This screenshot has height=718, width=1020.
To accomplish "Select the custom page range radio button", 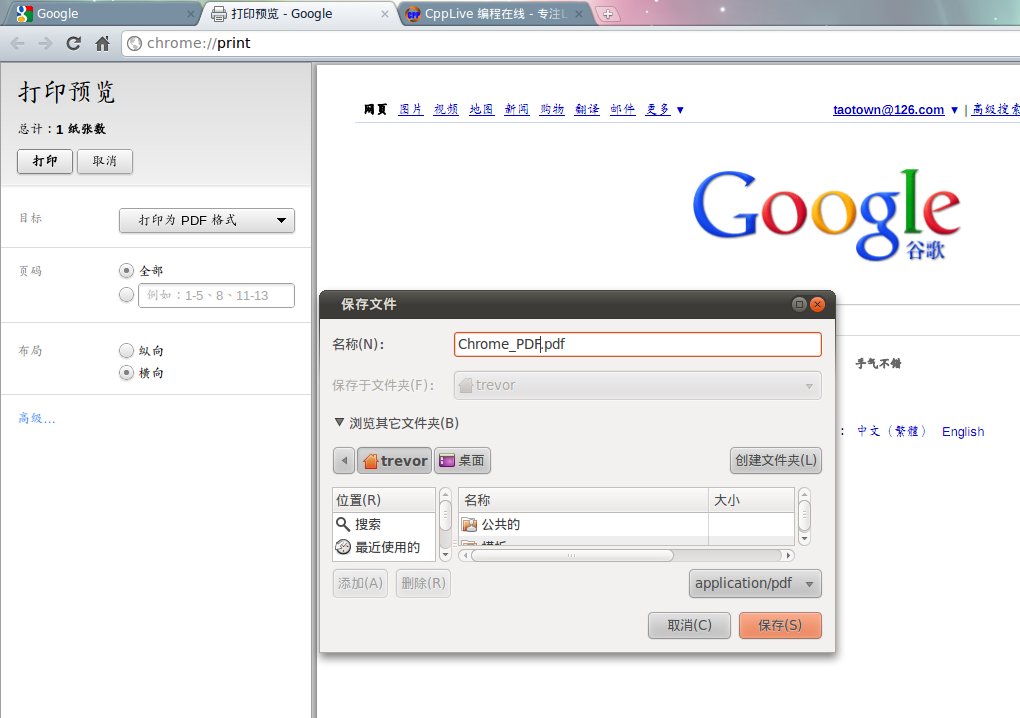I will (x=126, y=295).
